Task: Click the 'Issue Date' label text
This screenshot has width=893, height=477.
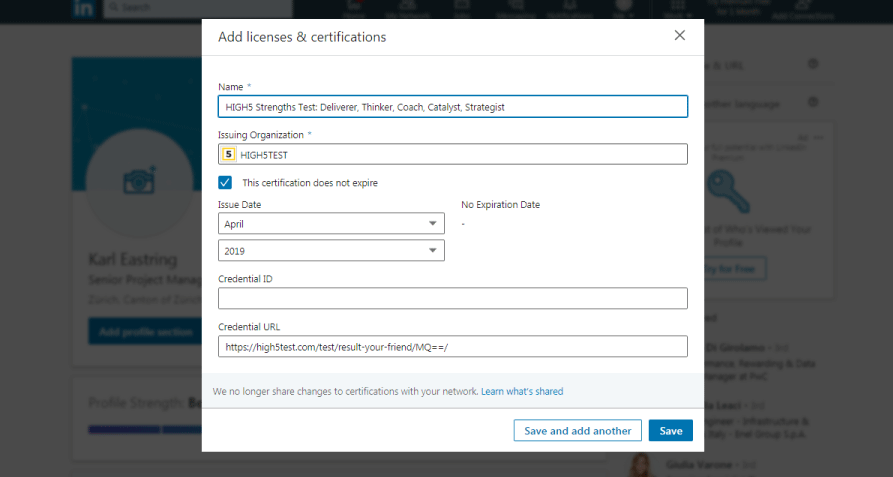Action: click(x=239, y=204)
